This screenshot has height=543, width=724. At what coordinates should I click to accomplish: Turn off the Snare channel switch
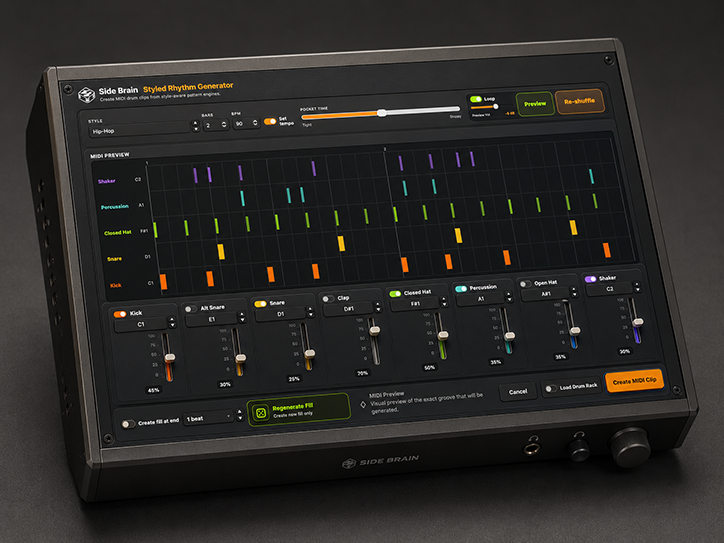point(260,304)
